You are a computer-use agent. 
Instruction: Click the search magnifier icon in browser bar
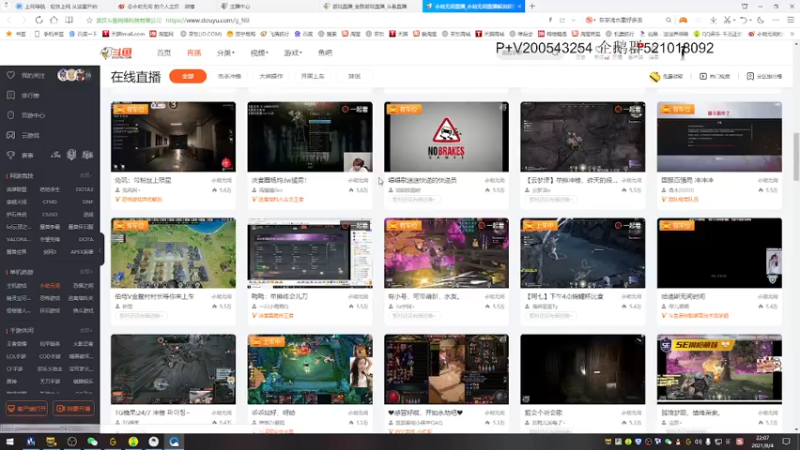click(x=668, y=20)
